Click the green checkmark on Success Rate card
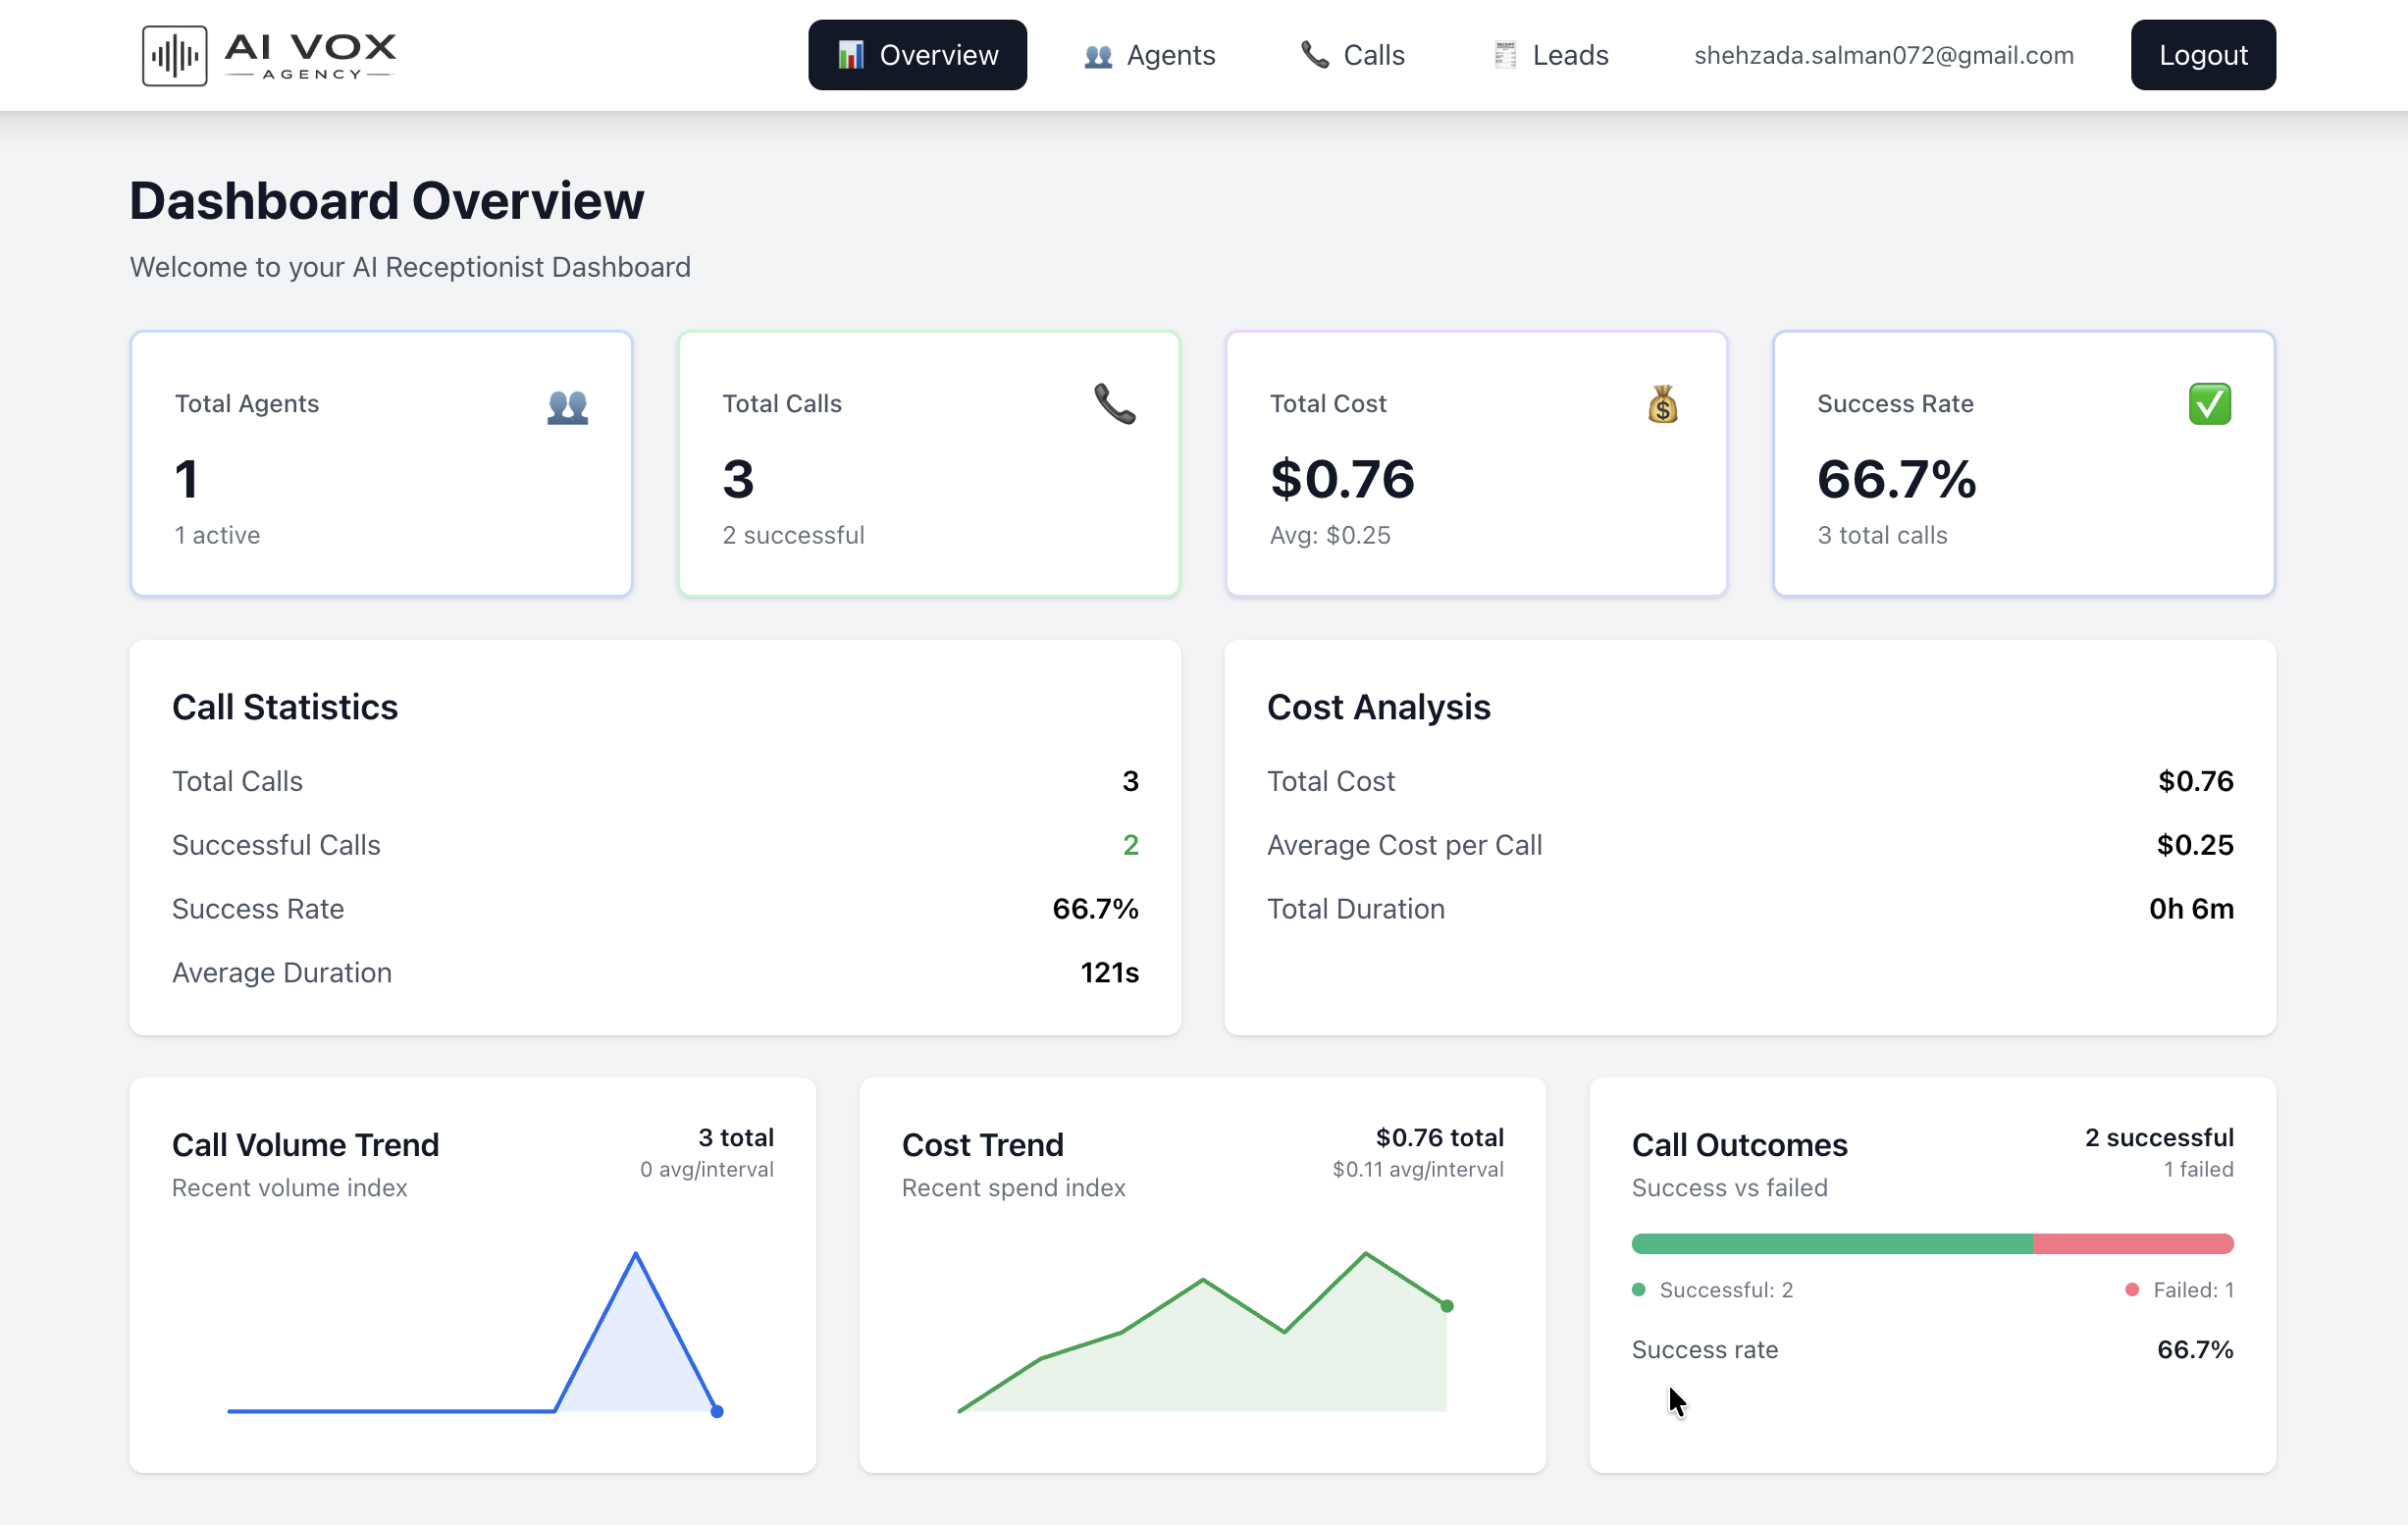2408x1525 pixels. click(x=2210, y=404)
